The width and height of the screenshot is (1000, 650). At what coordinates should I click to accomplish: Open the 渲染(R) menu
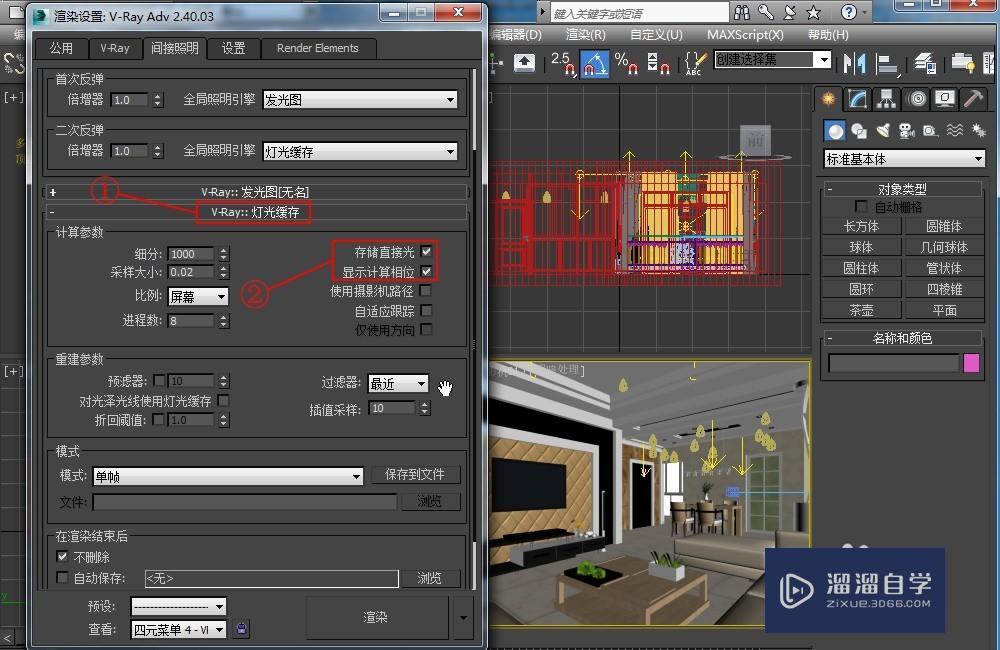tap(586, 34)
